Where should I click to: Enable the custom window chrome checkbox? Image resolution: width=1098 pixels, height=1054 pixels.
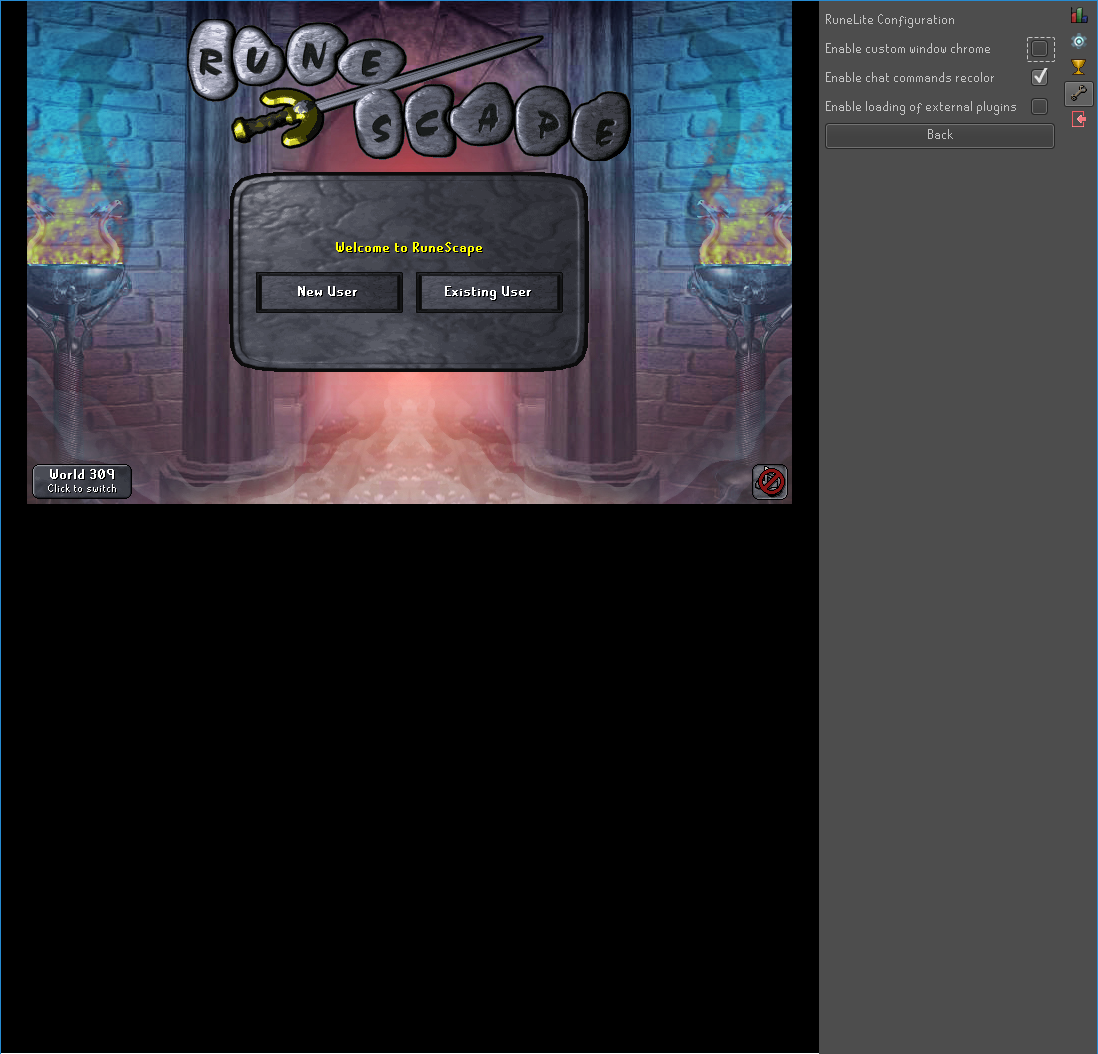1040,49
